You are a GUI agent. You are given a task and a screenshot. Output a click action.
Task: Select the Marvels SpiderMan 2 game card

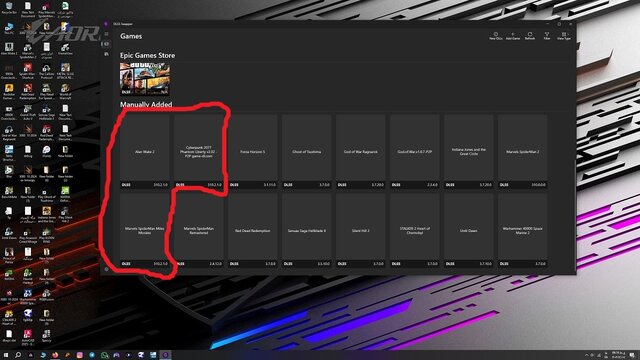pos(522,151)
